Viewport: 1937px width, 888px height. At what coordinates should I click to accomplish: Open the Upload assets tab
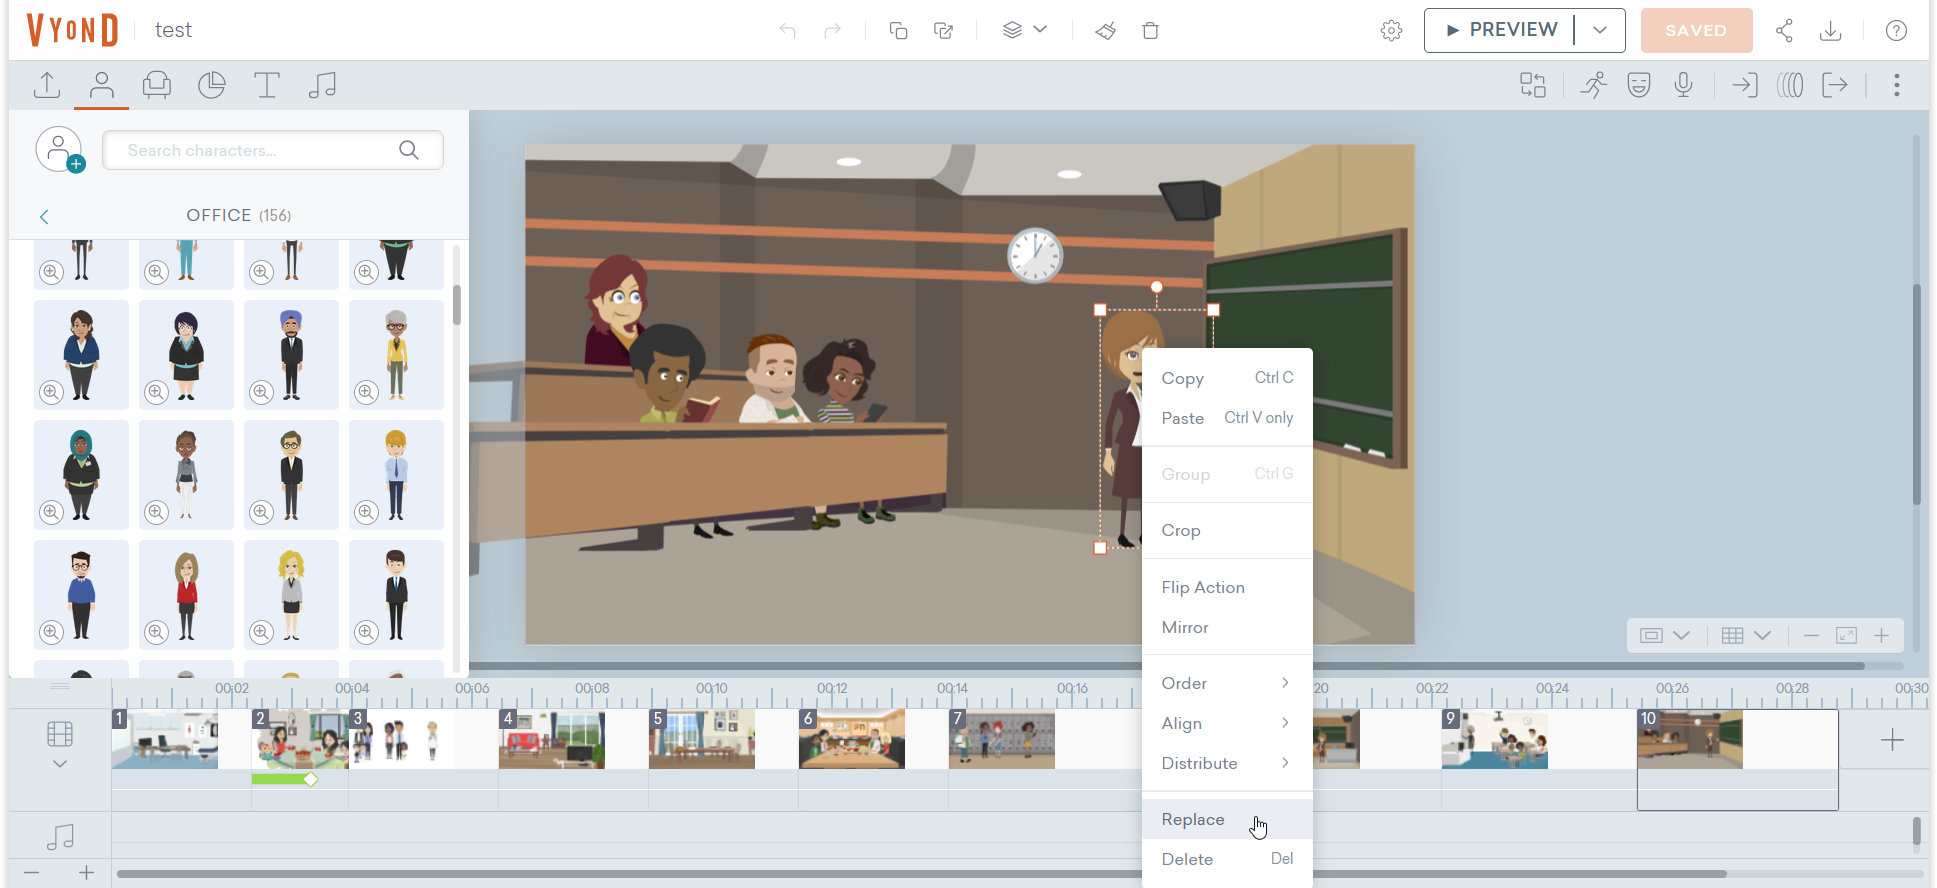[x=47, y=85]
